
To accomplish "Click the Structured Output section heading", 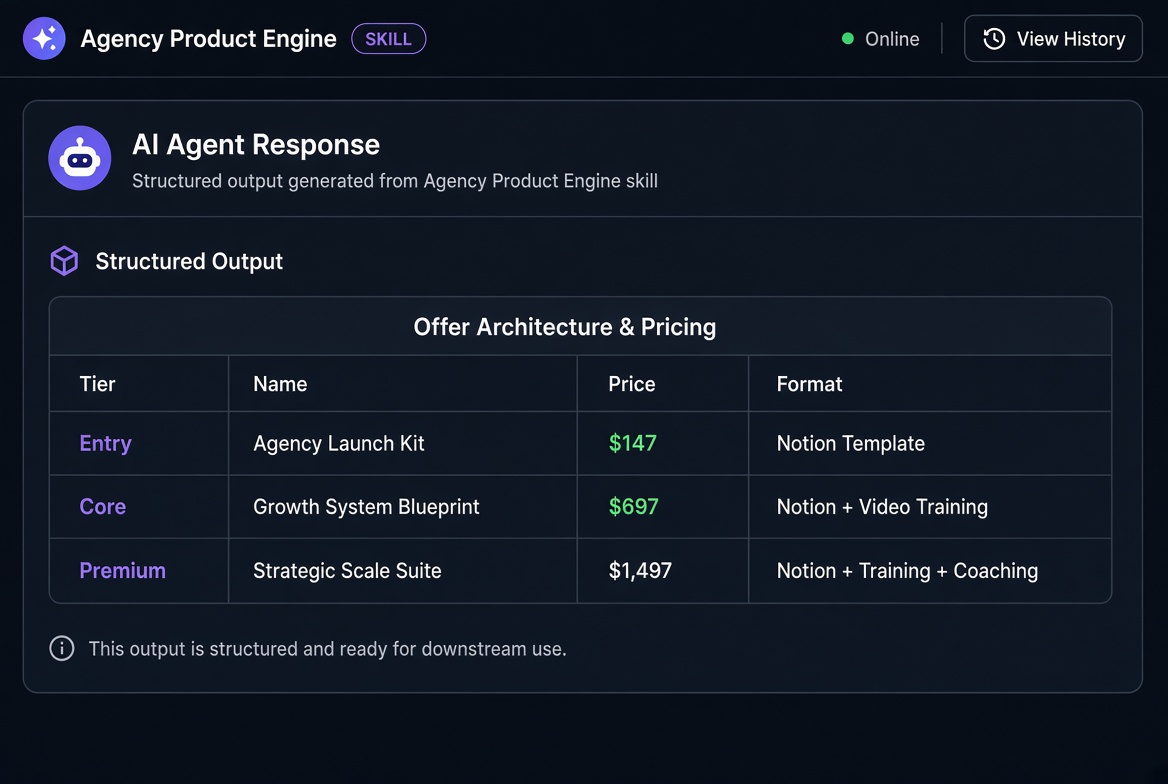I will 189,262.
